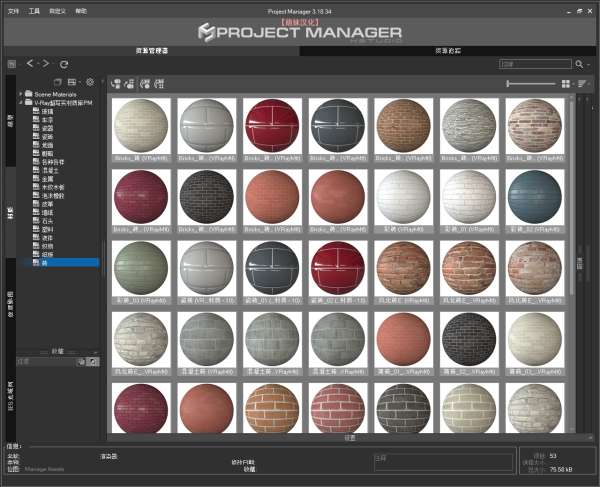The image size is (600, 487).
Task: Open the sort order icon
Action: [582, 84]
